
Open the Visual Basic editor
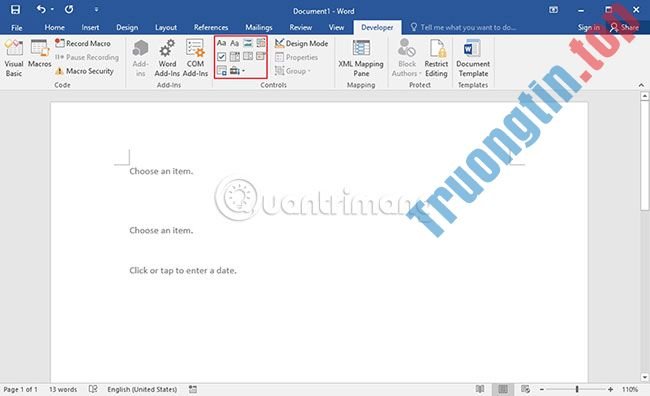(x=14, y=58)
